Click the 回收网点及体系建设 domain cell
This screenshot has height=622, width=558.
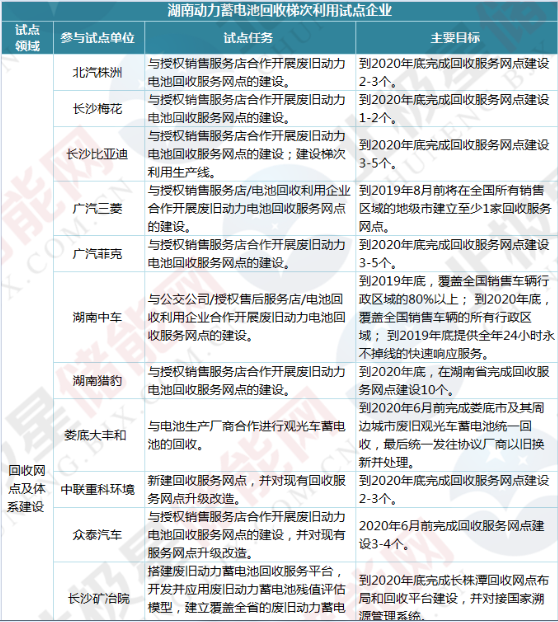click(27, 489)
